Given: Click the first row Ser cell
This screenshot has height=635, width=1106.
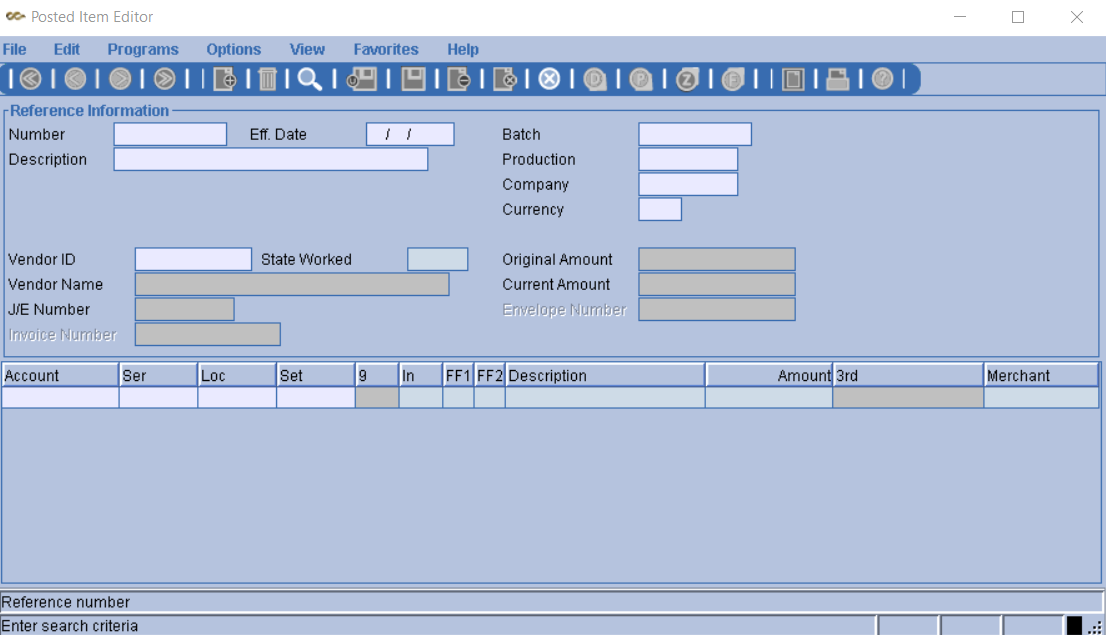Looking at the screenshot, I should [x=158, y=398].
